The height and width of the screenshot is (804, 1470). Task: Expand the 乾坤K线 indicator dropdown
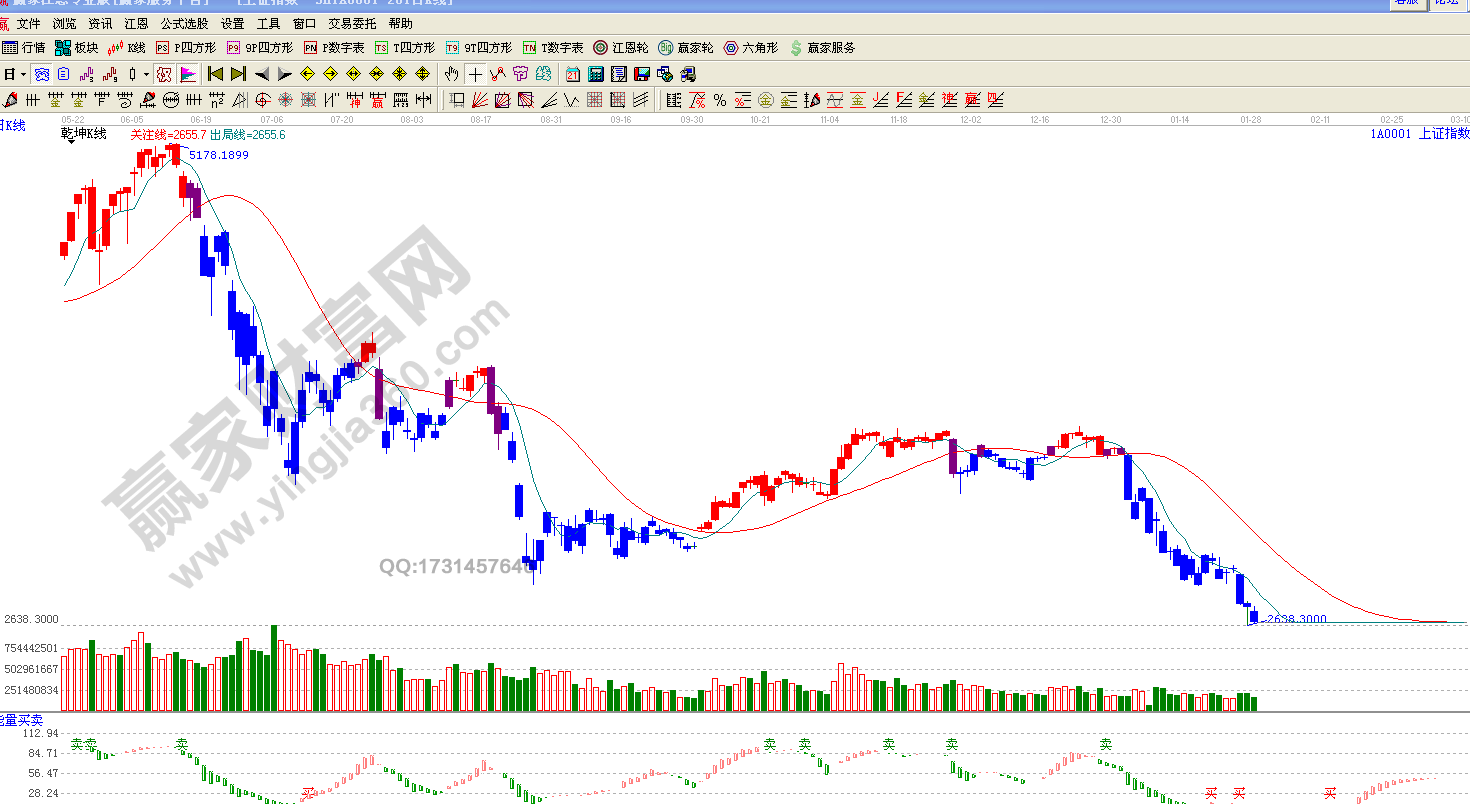70,142
